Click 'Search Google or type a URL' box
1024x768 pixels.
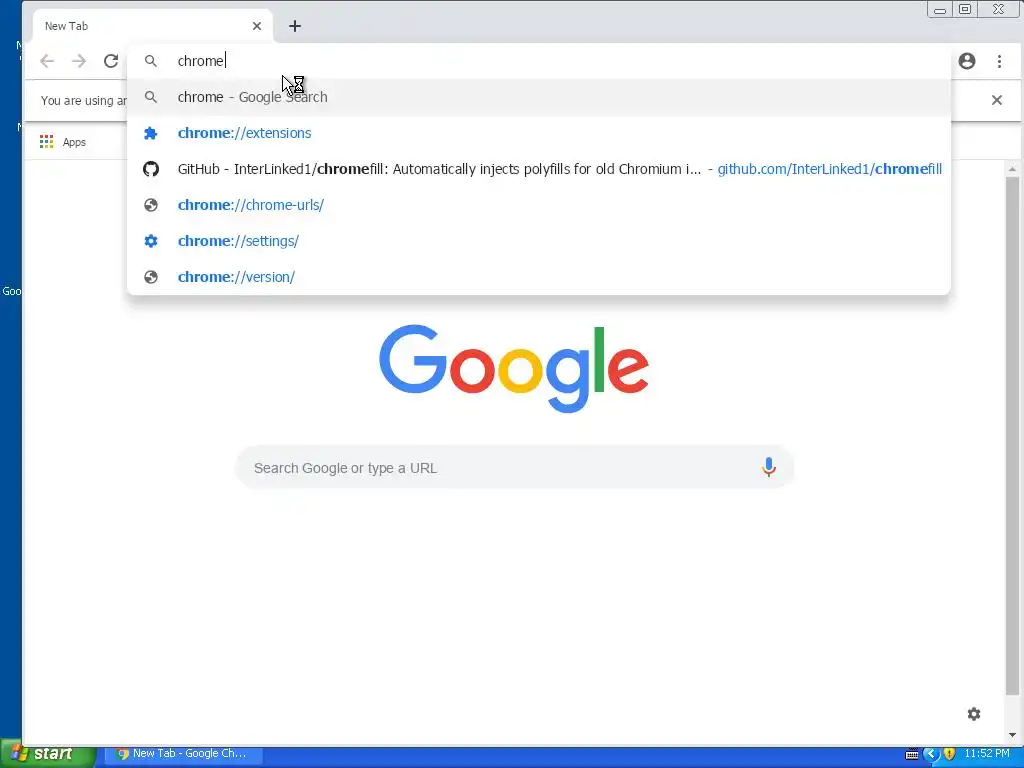click(514, 468)
